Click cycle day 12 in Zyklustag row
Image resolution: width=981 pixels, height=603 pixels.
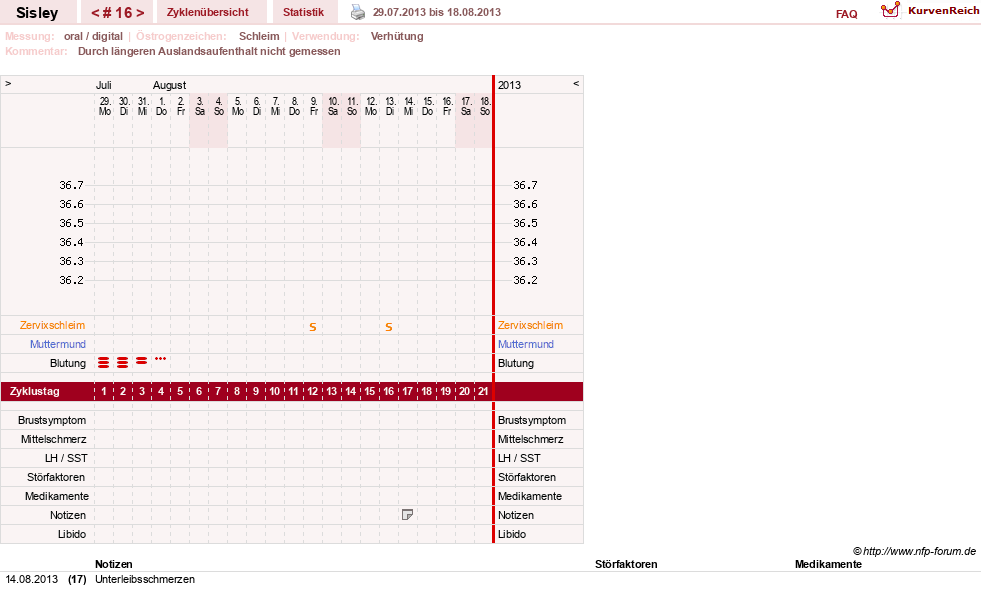pyautogui.click(x=313, y=391)
